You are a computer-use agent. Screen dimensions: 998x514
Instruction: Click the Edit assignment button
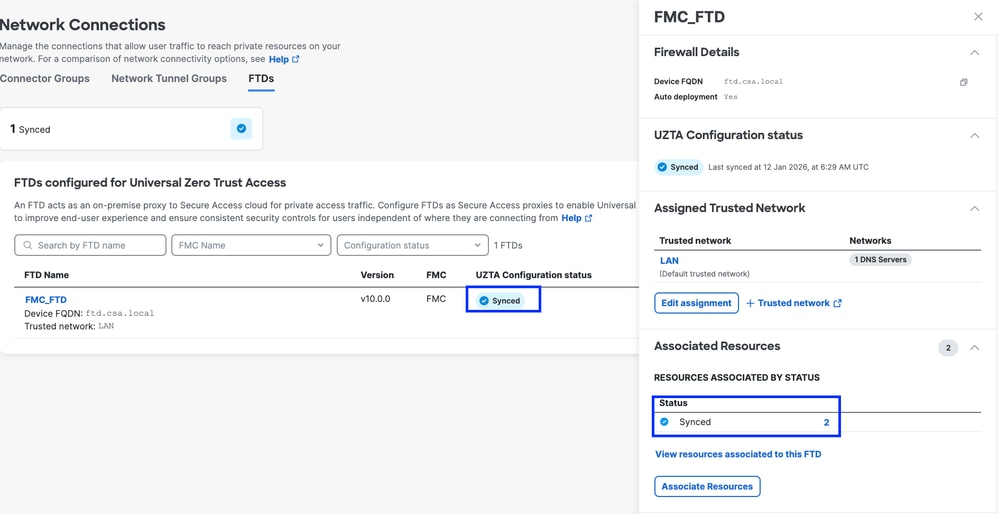point(696,303)
